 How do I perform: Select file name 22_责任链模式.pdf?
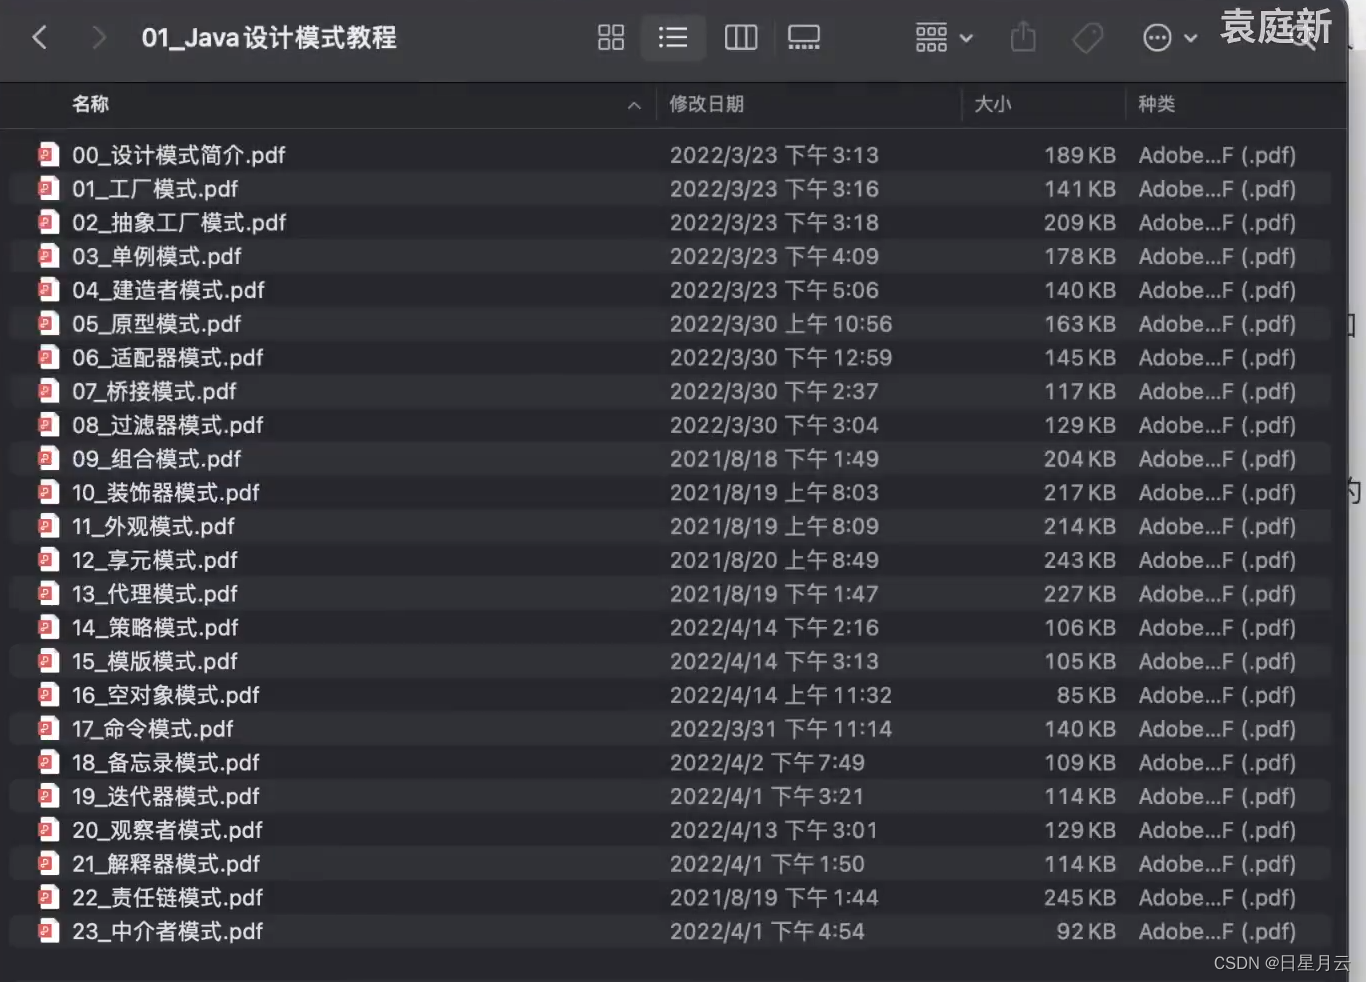pos(167,898)
